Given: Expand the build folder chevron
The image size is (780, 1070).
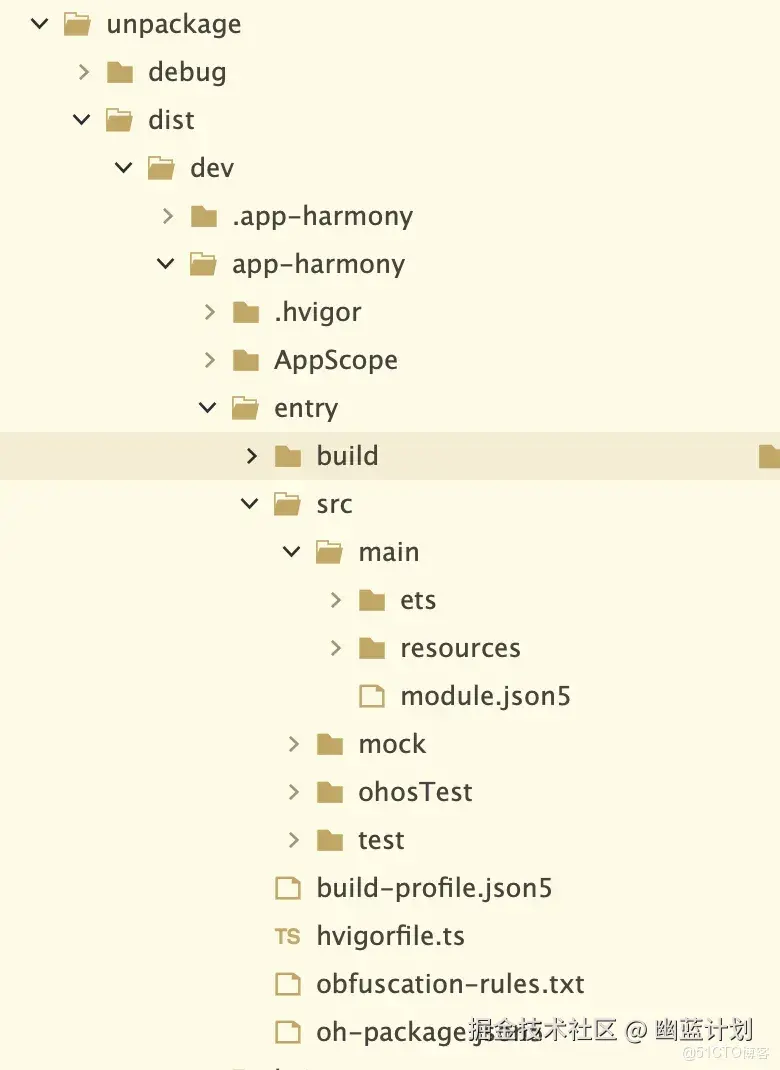Looking at the screenshot, I should point(252,456).
